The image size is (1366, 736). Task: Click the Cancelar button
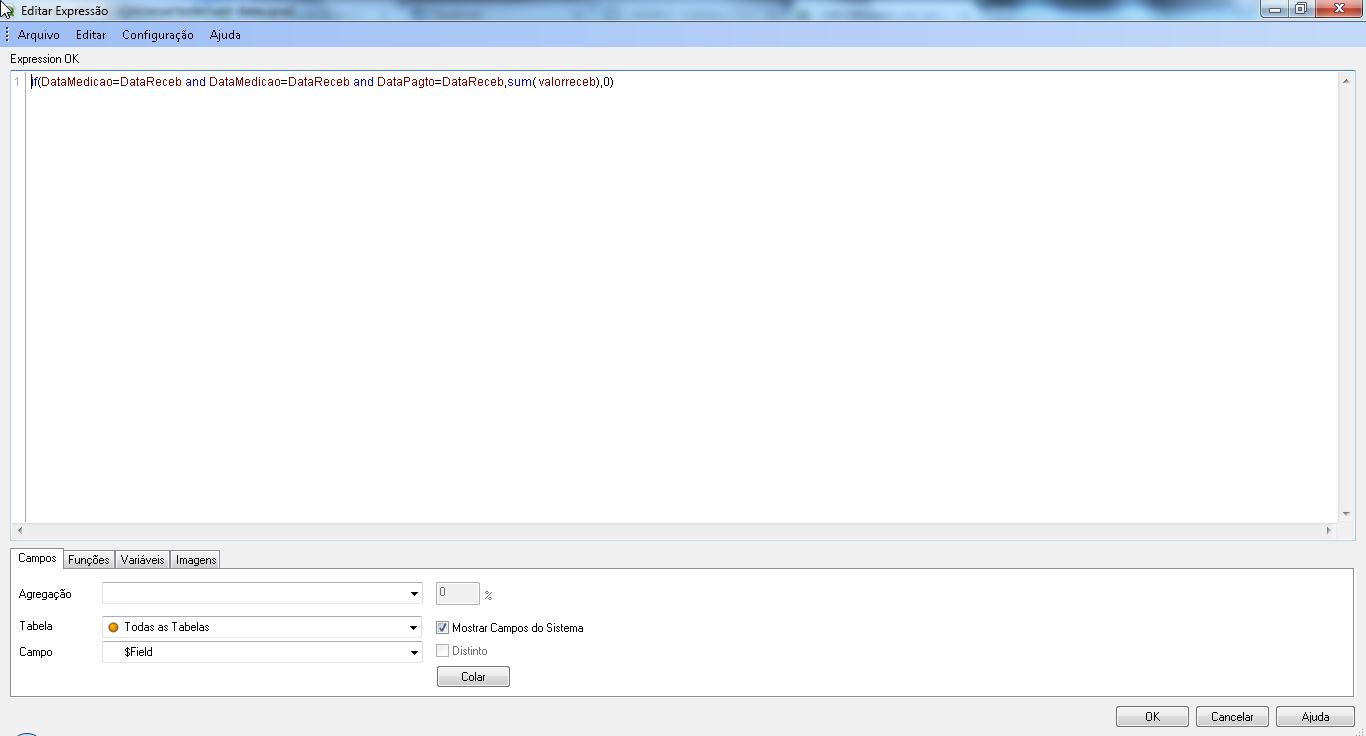(1232, 717)
